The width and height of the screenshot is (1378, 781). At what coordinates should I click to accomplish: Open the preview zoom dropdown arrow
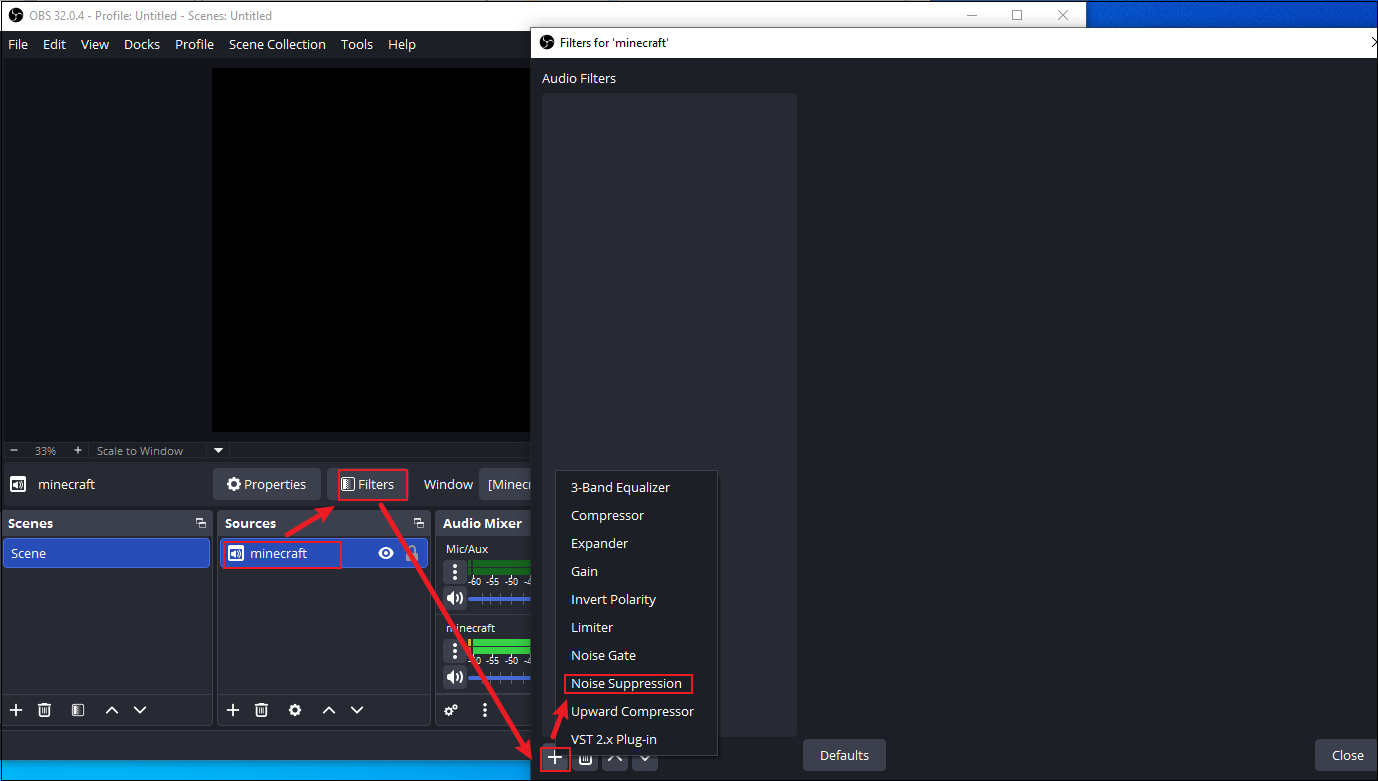(218, 450)
